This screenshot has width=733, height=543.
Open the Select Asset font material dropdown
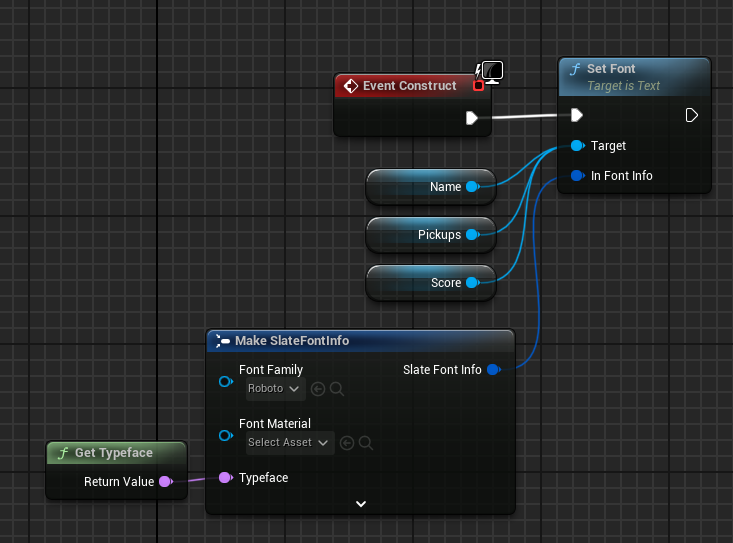click(290, 443)
